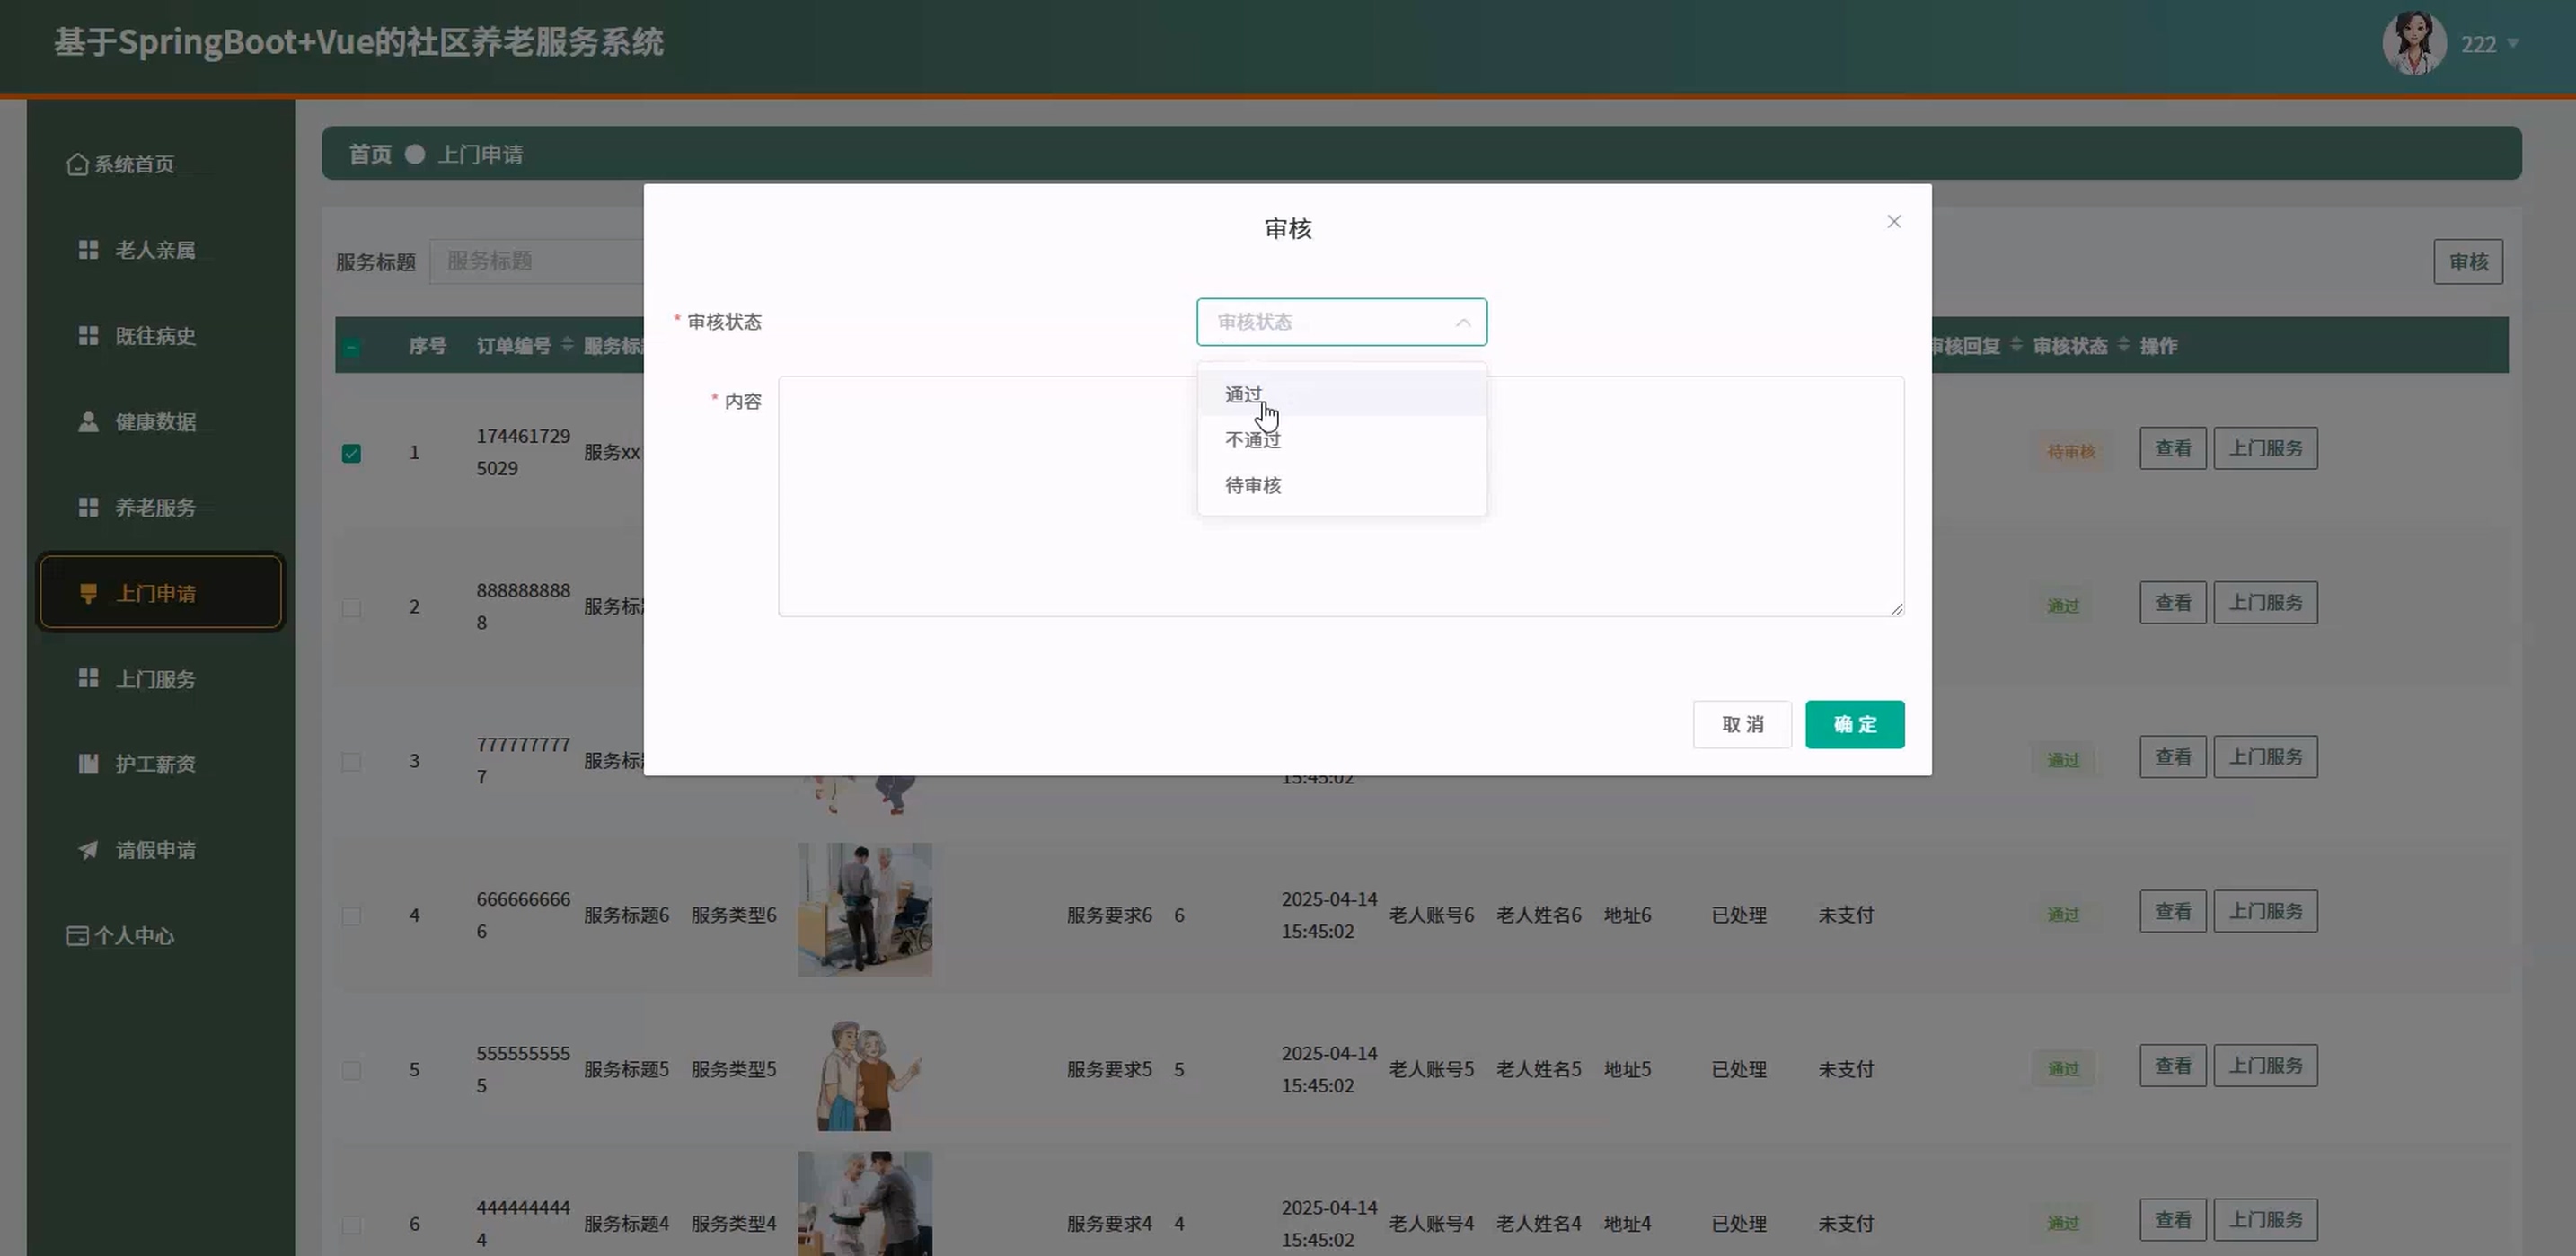Open 护工薪资 in the sidebar menu
The height and width of the screenshot is (1256, 2576).
(x=155, y=764)
